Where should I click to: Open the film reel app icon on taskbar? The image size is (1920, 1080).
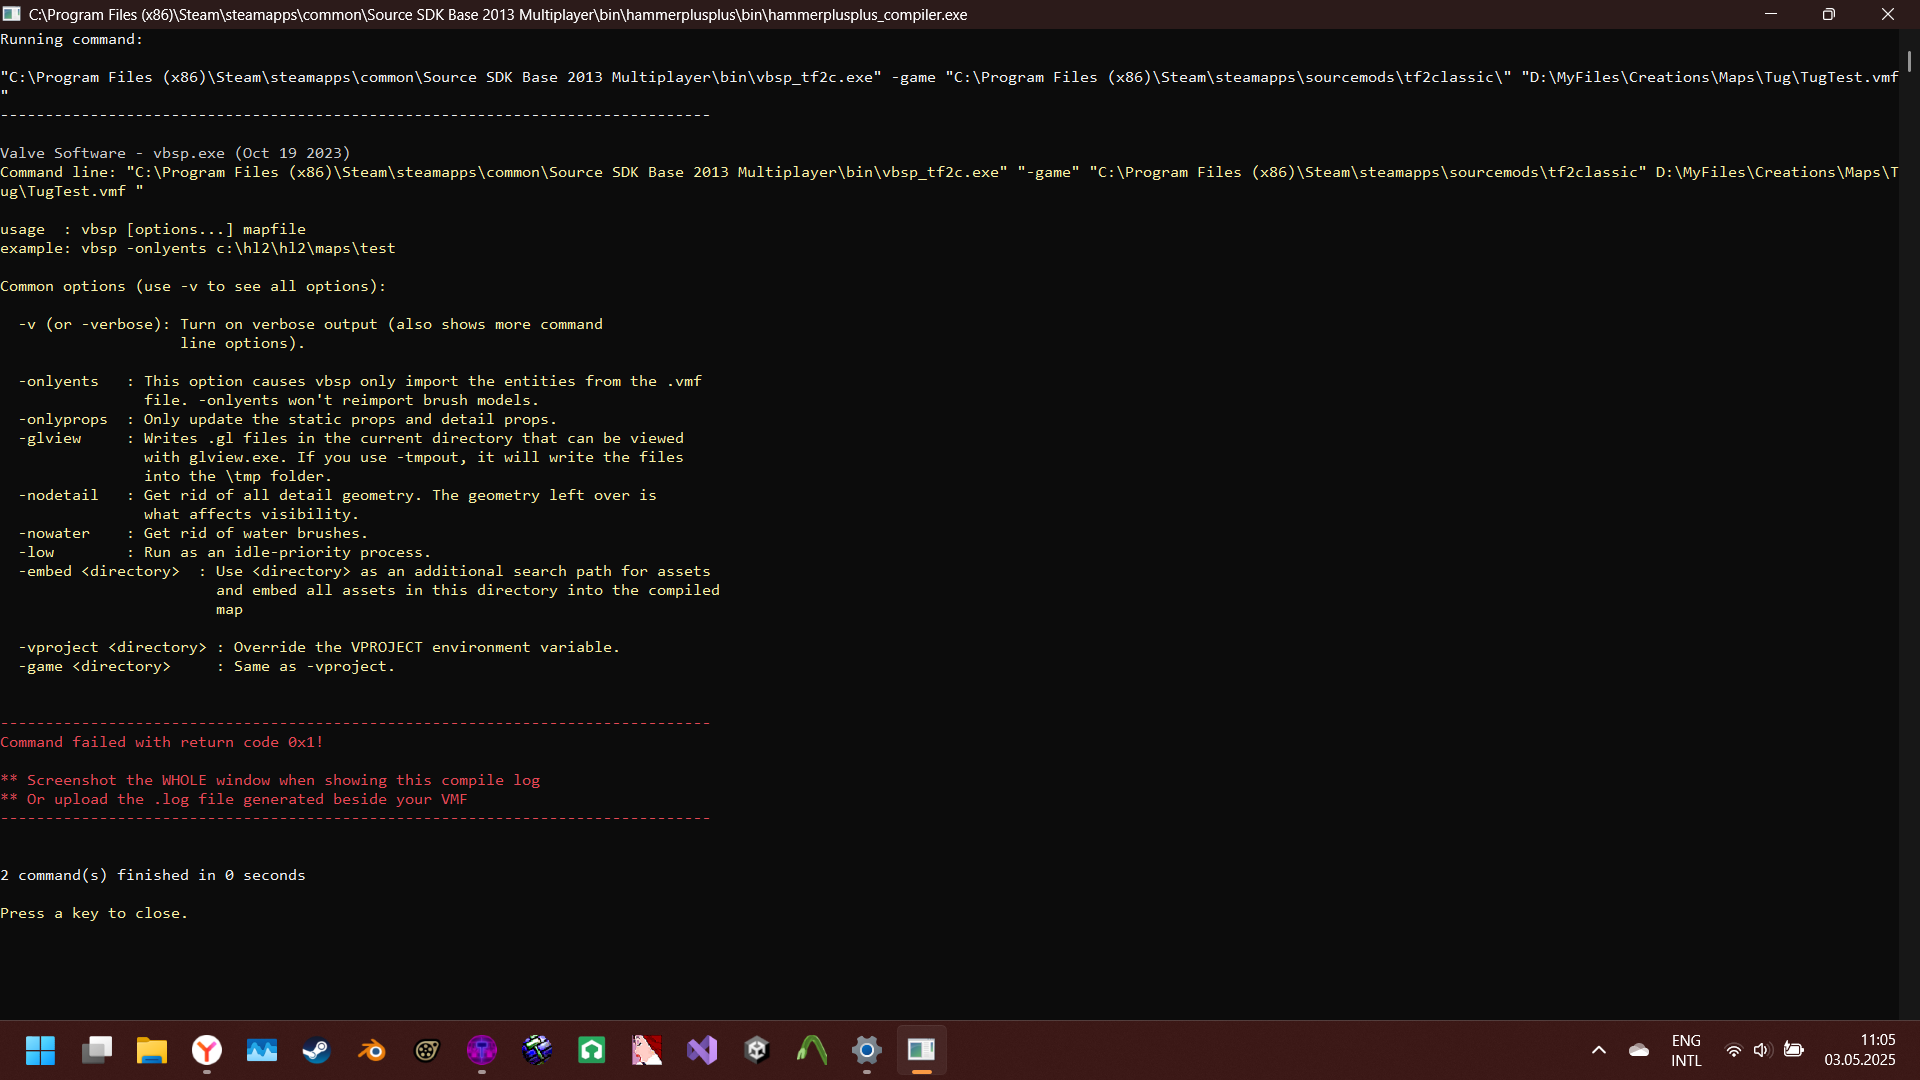[x=427, y=1050]
